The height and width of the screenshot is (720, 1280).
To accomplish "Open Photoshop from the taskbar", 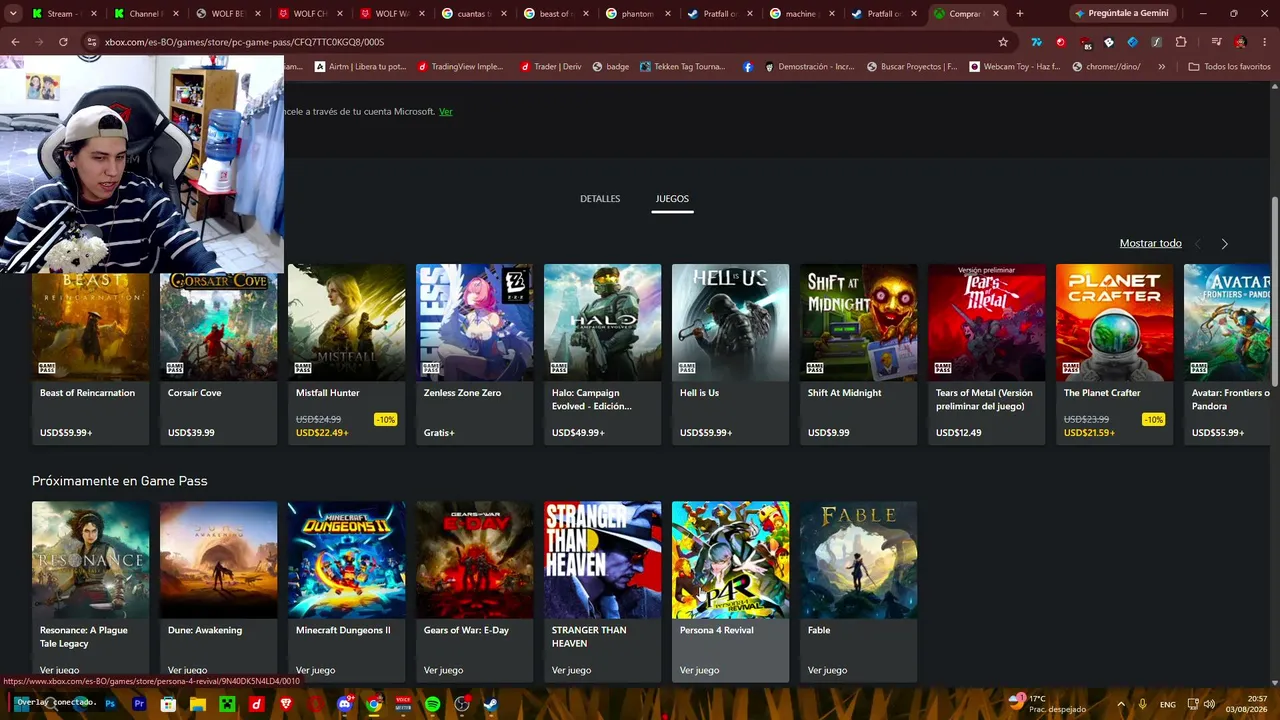I will click(110, 704).
